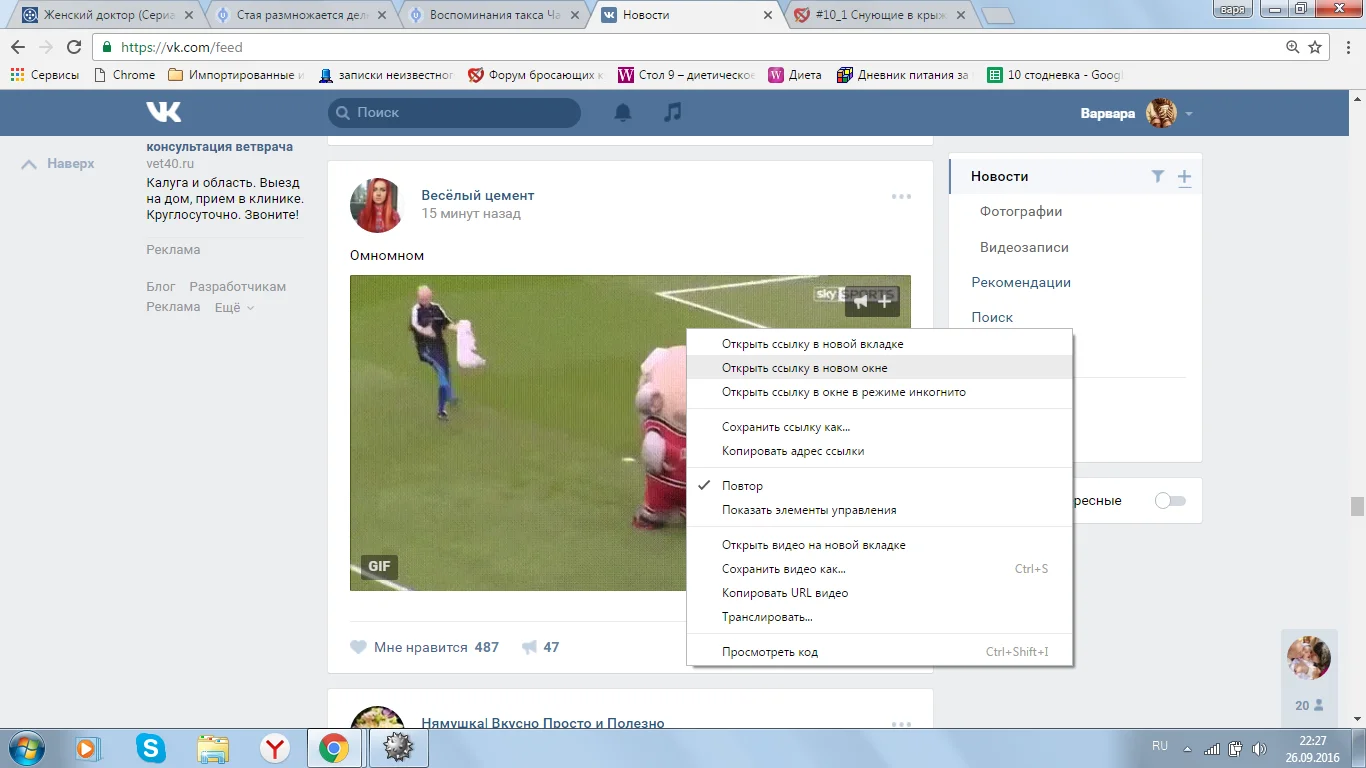Toggle the switch in the right sidebar
This screenshot has height=768, width=1366.
[1169, 501]
